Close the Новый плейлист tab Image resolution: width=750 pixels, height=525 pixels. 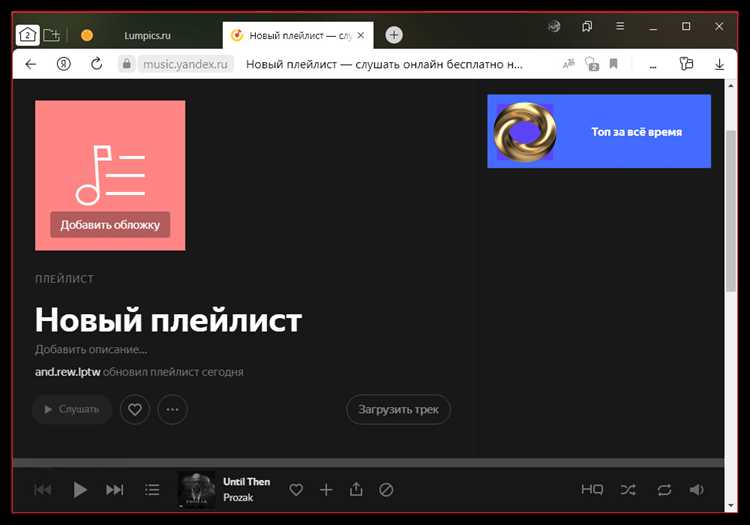361,35
